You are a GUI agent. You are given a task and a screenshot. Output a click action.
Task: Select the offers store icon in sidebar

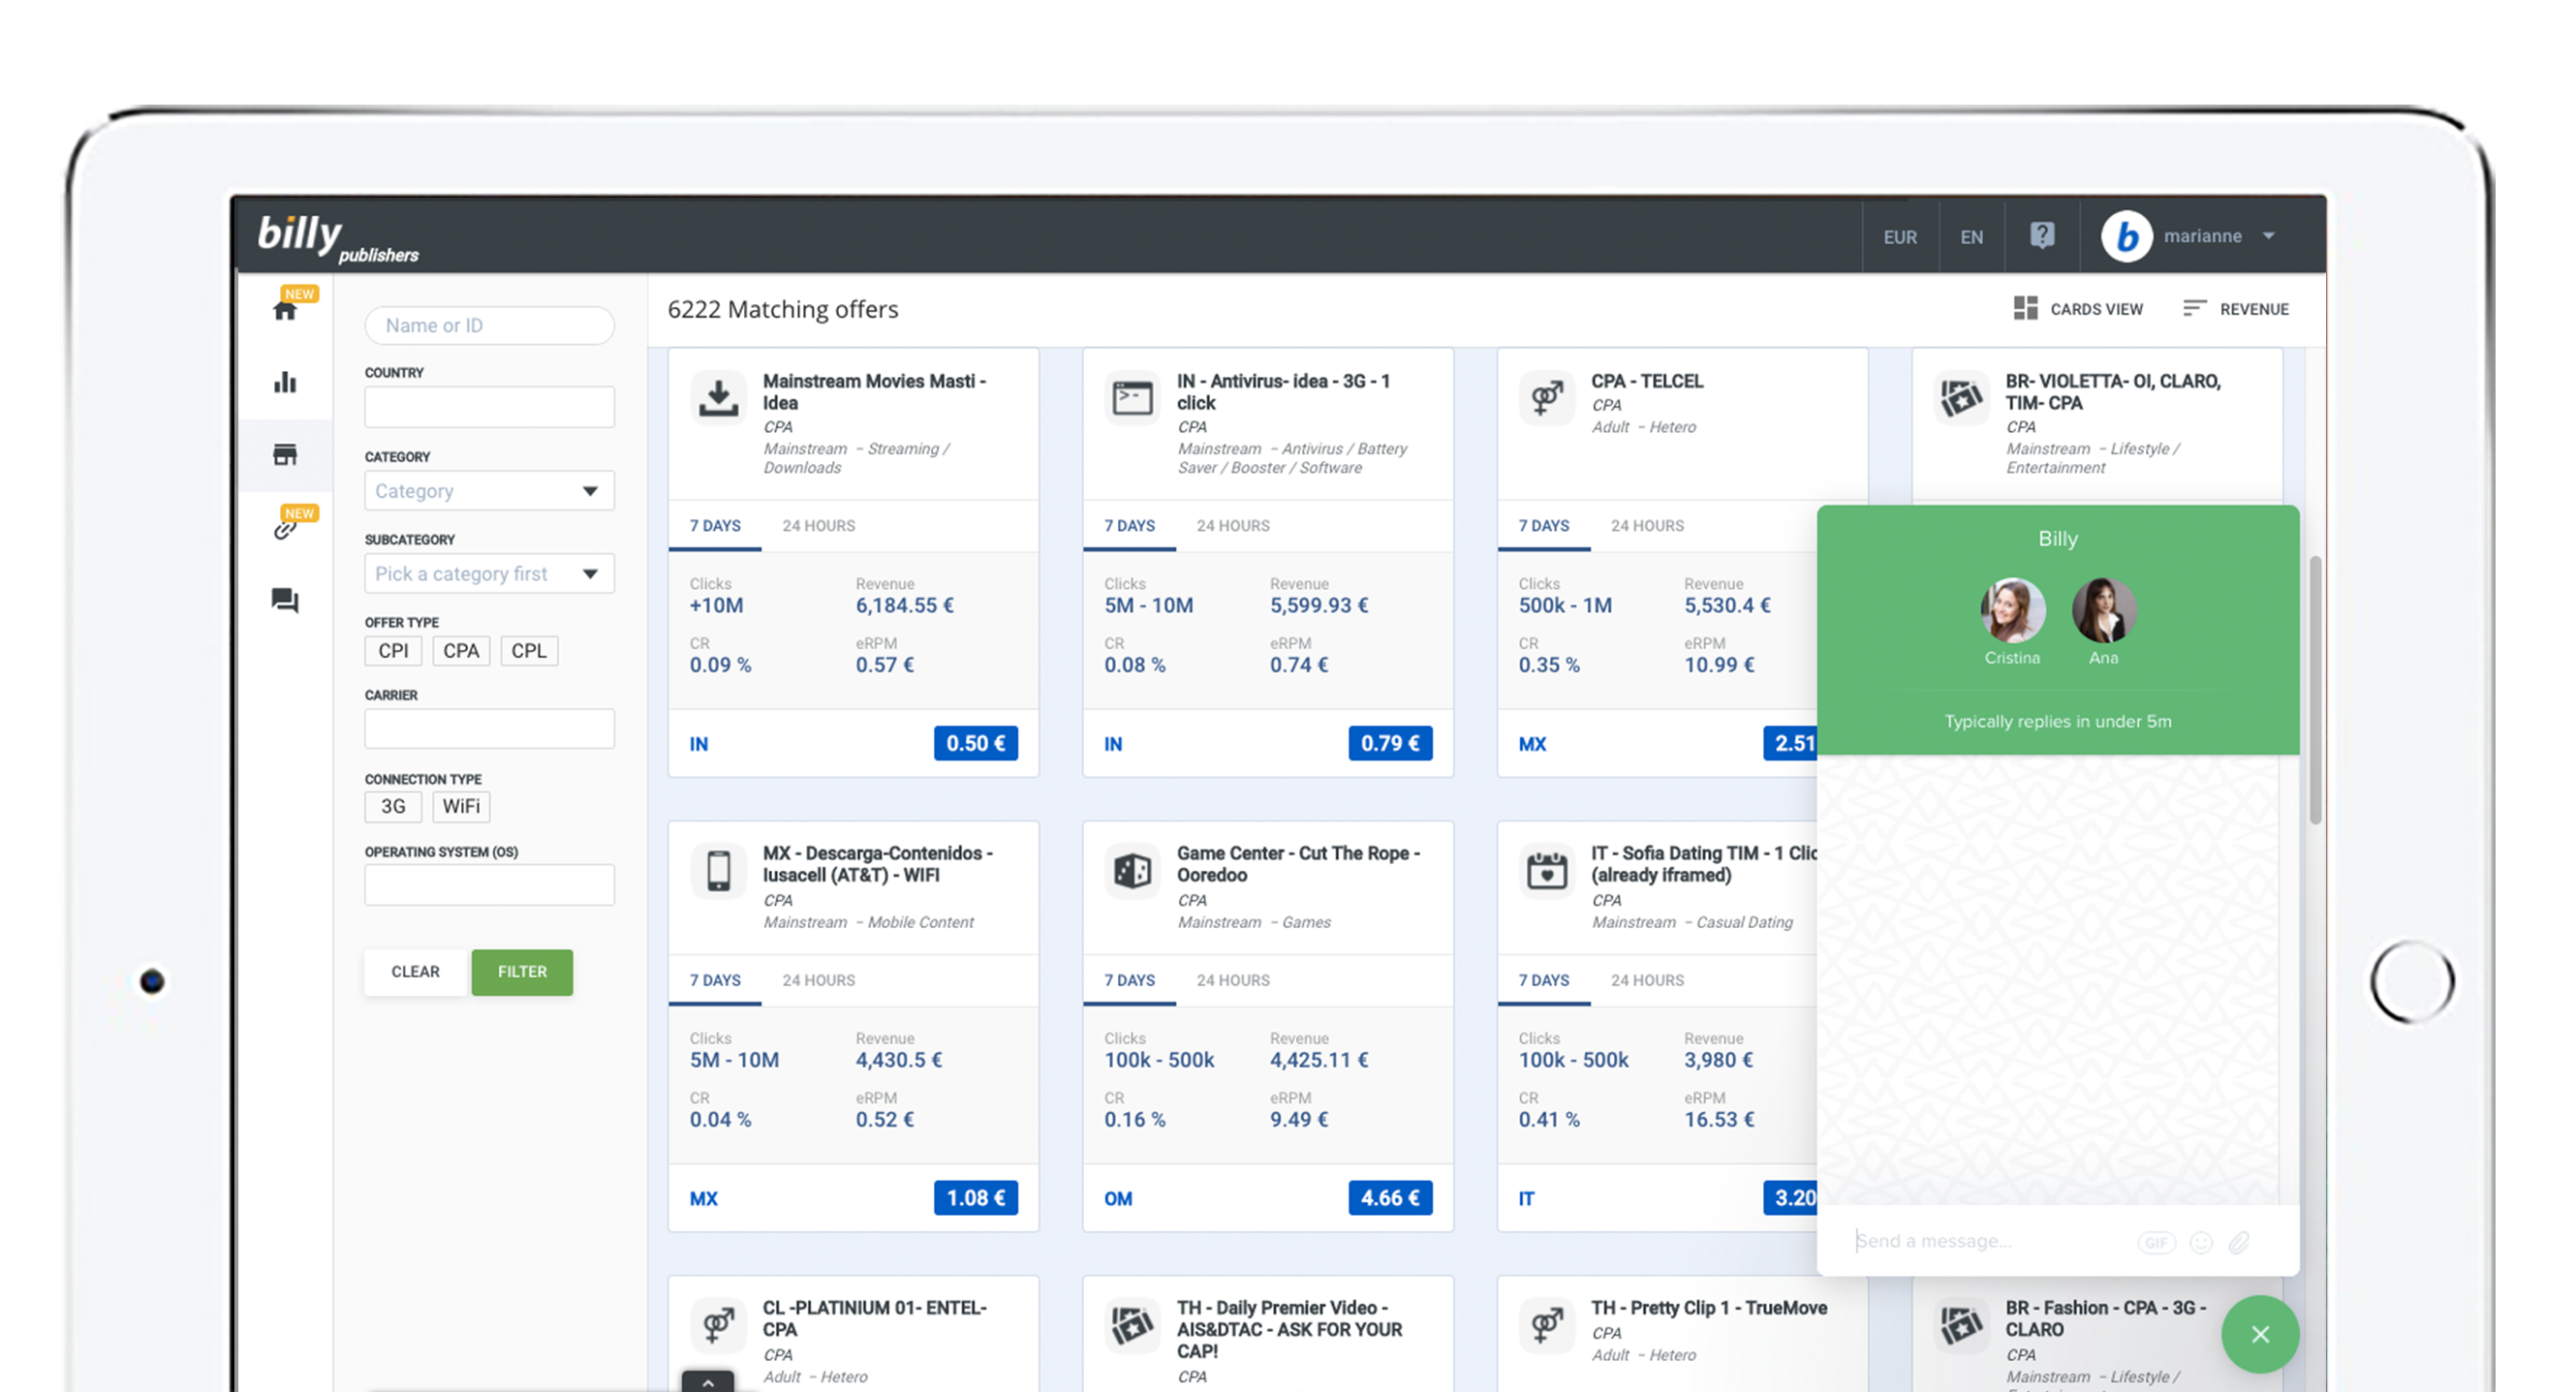[285, 455]
